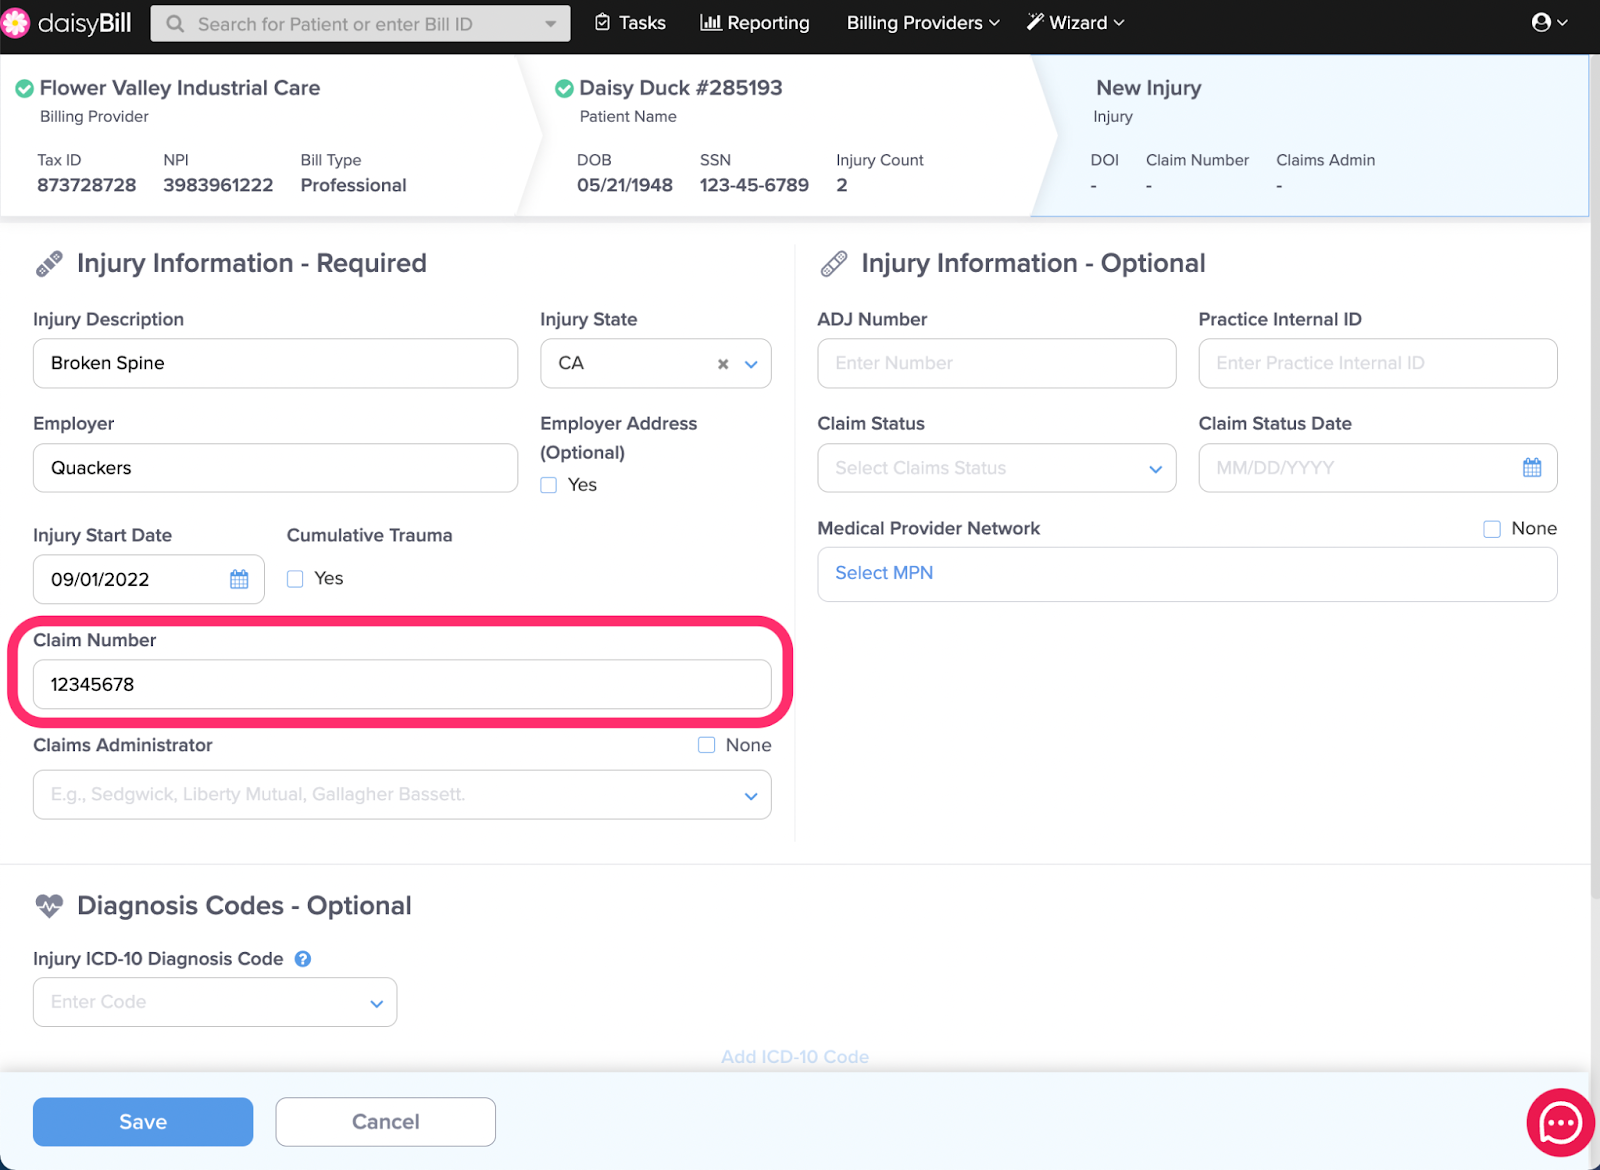
Task: Click the Flower Valley Industrial Care provider name
Action: (x=180, y=88)
